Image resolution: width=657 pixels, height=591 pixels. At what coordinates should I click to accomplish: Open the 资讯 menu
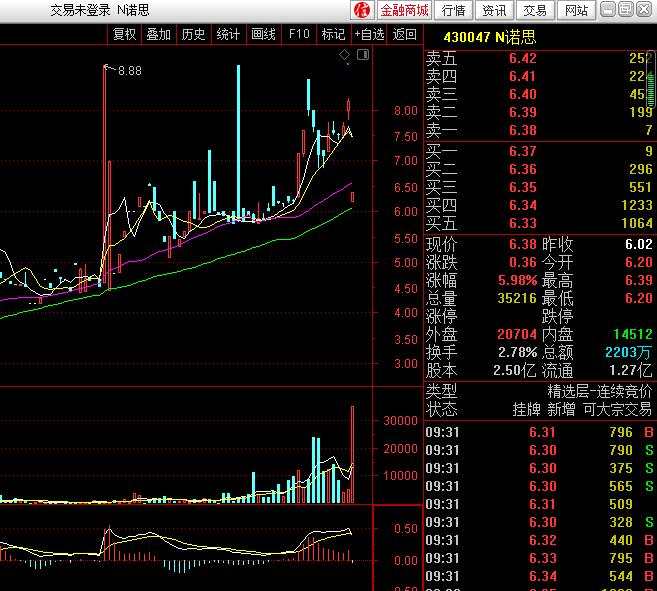click(x=494, y=10)
